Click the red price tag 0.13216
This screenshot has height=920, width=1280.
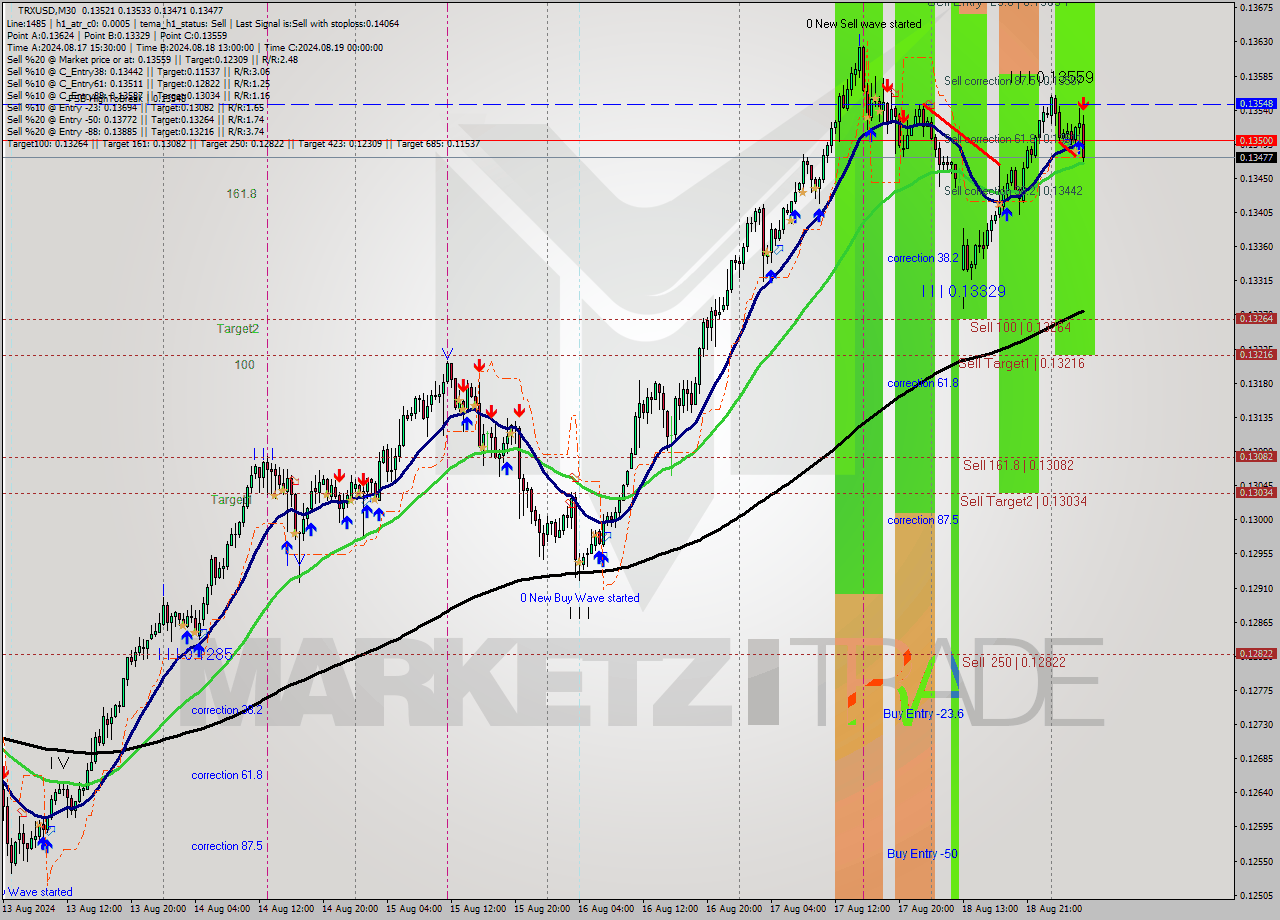coord(1256,354)
